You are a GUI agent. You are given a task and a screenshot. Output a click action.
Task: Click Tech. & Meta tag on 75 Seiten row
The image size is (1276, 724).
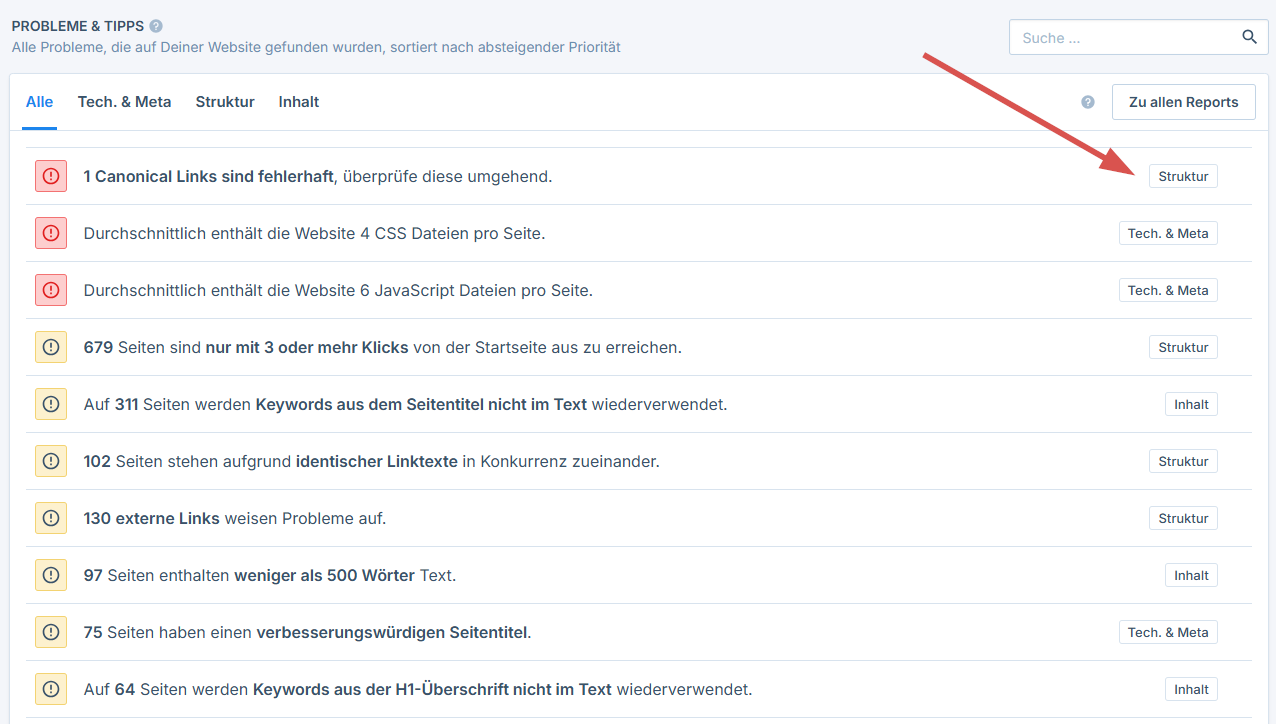1168,632
